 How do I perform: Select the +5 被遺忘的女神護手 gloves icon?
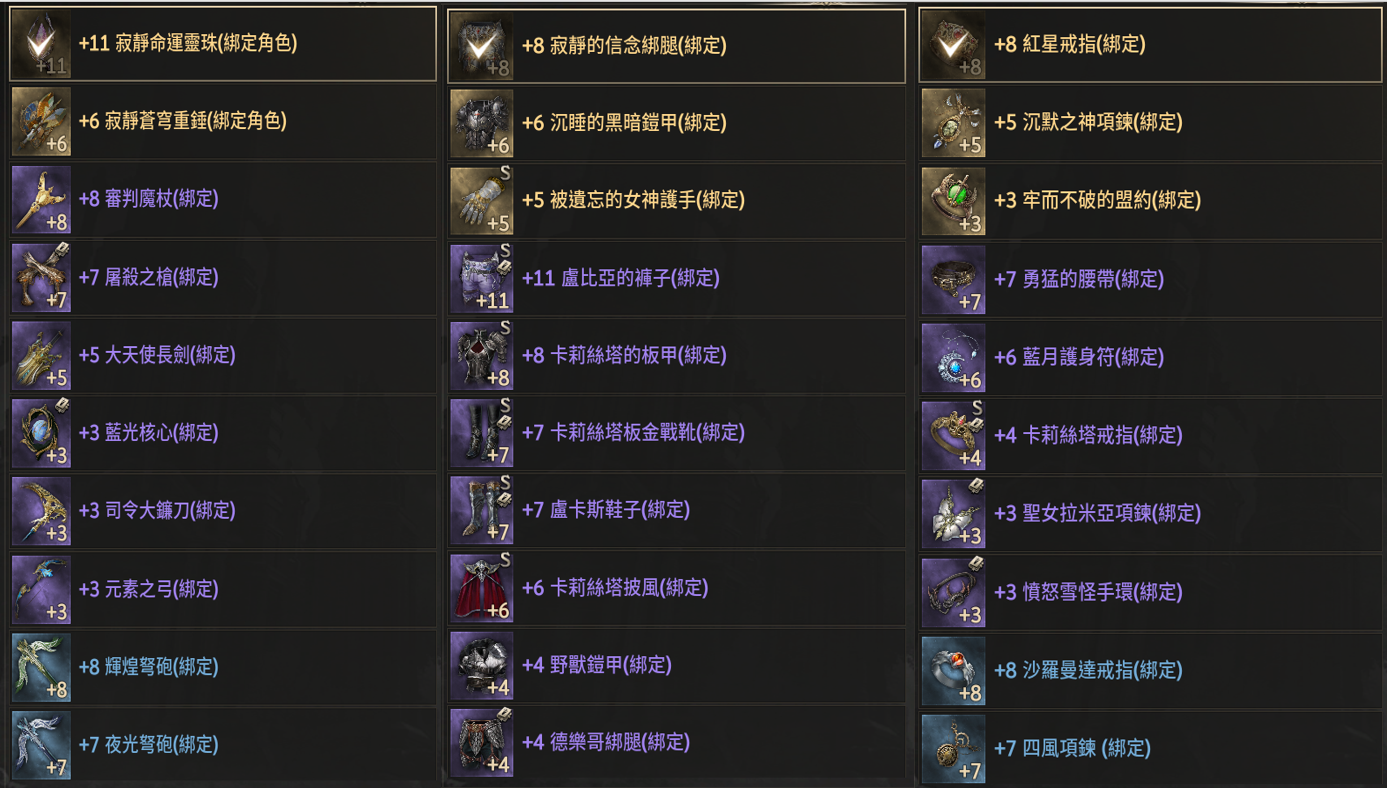coord(482,200)
